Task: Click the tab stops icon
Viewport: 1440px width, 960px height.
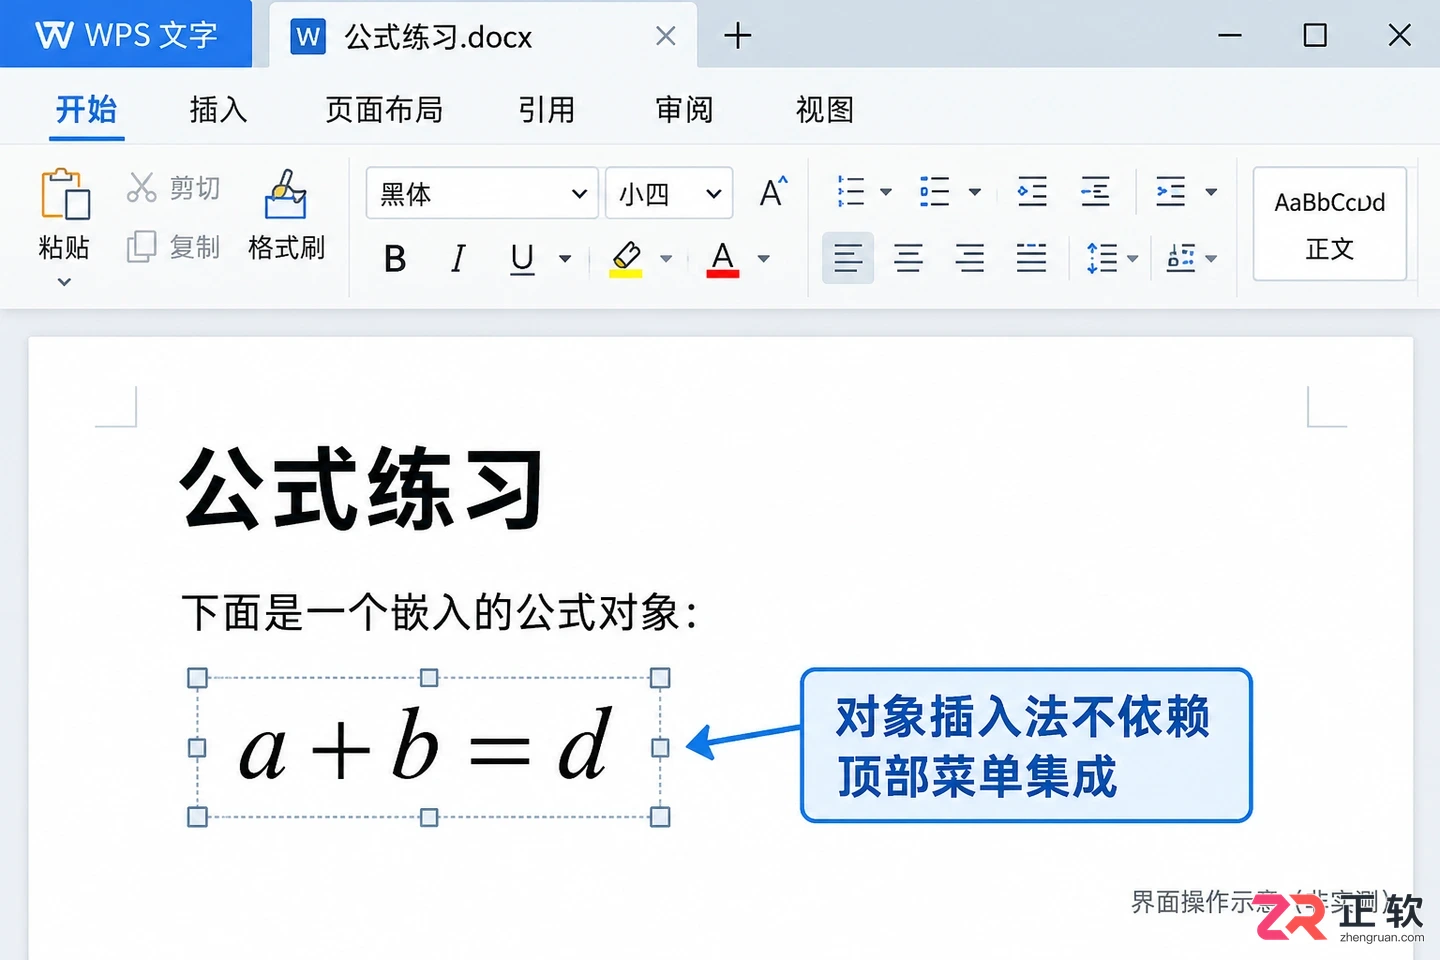Action: click(1181, 259)
